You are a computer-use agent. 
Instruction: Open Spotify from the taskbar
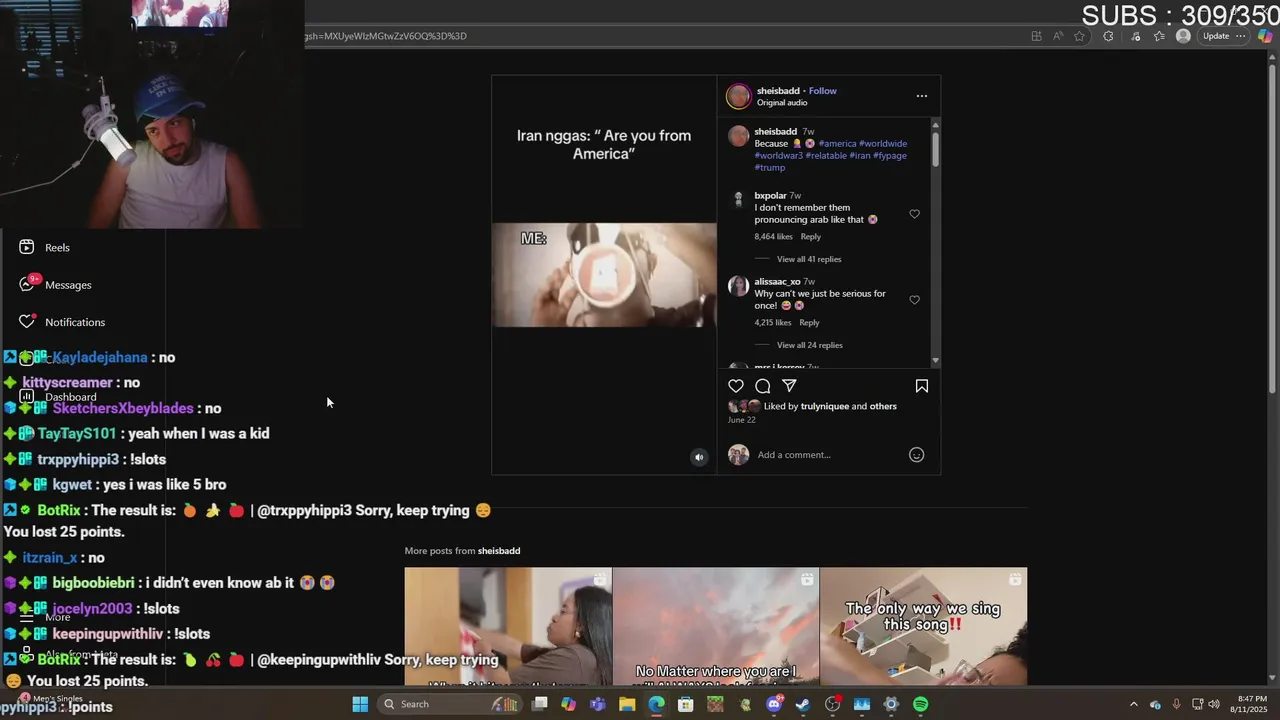[x=921, y=704]
